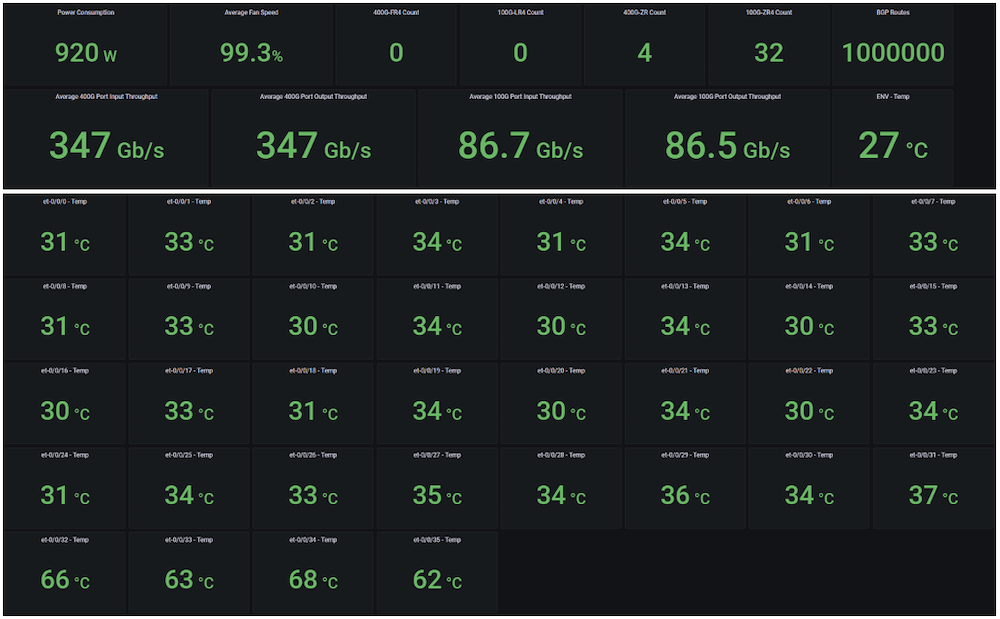Open the et-0/0/6 - Temp panel title

[x=809, y=201]
